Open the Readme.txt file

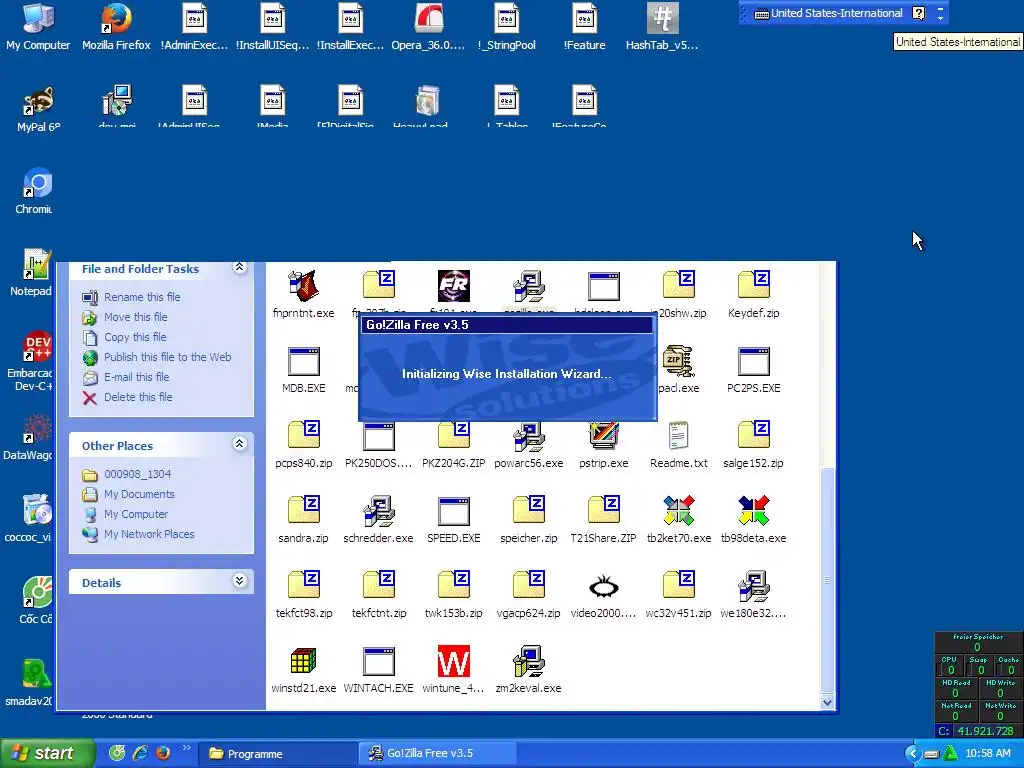(x=679, y=436)
